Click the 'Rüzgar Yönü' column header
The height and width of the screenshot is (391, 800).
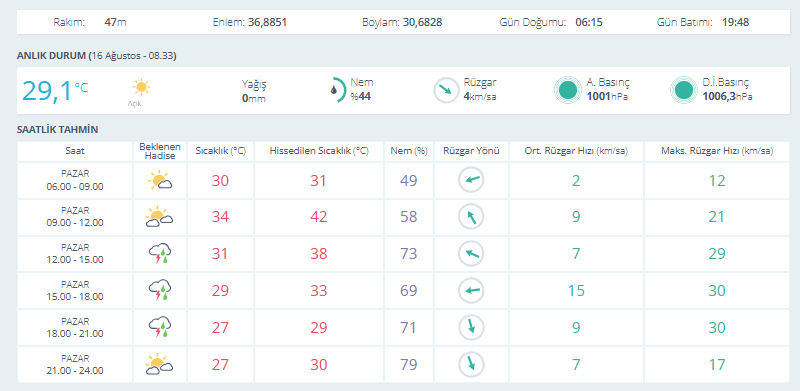point(471,151)
